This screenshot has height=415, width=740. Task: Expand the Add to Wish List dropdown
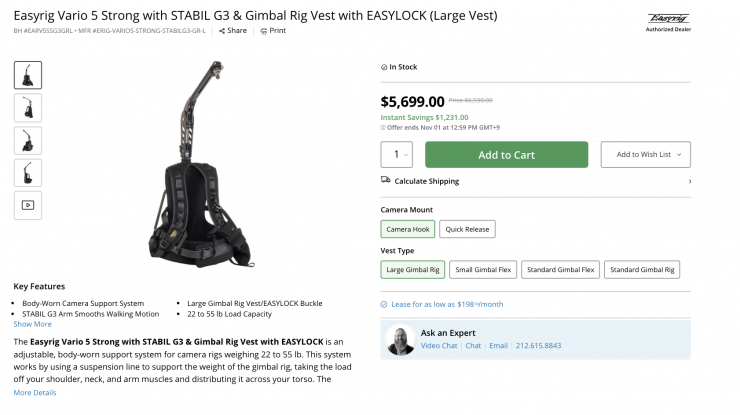[644, 155]
